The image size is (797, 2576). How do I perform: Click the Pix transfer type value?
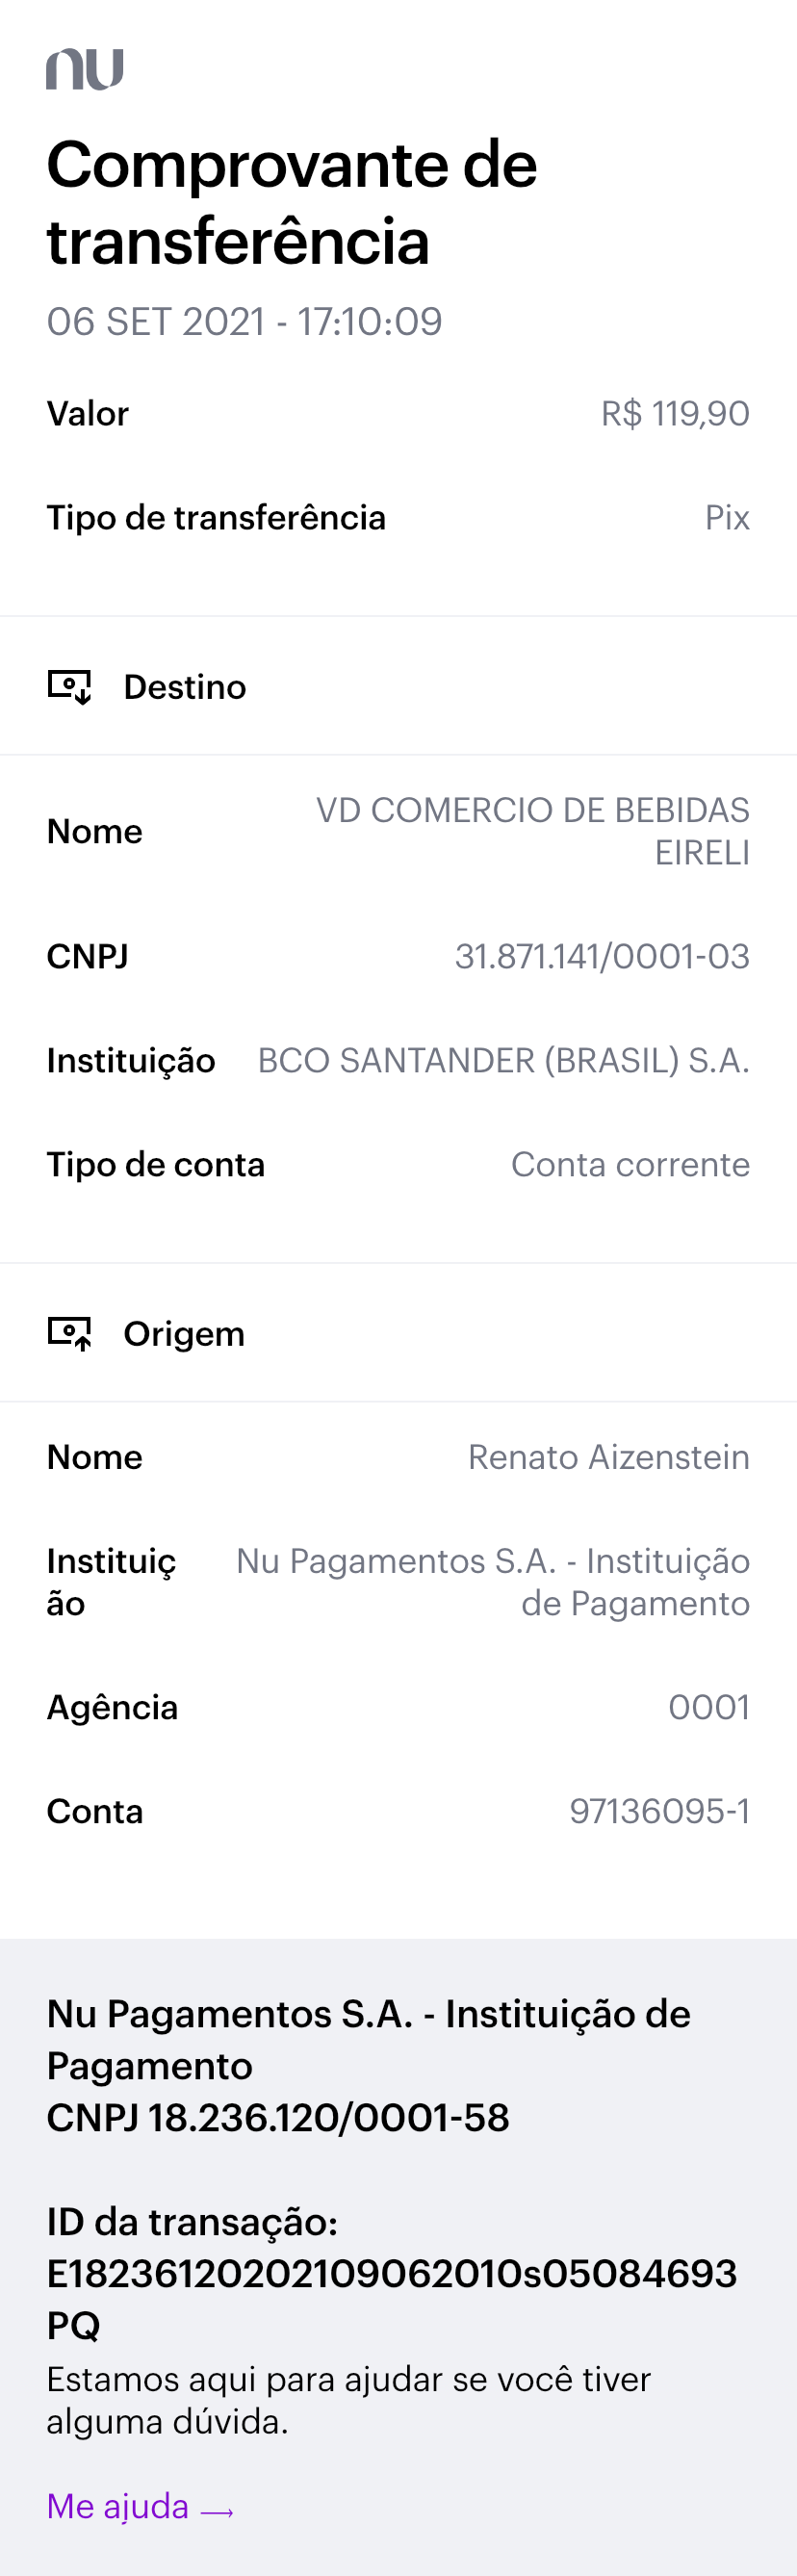pos(727,518)
